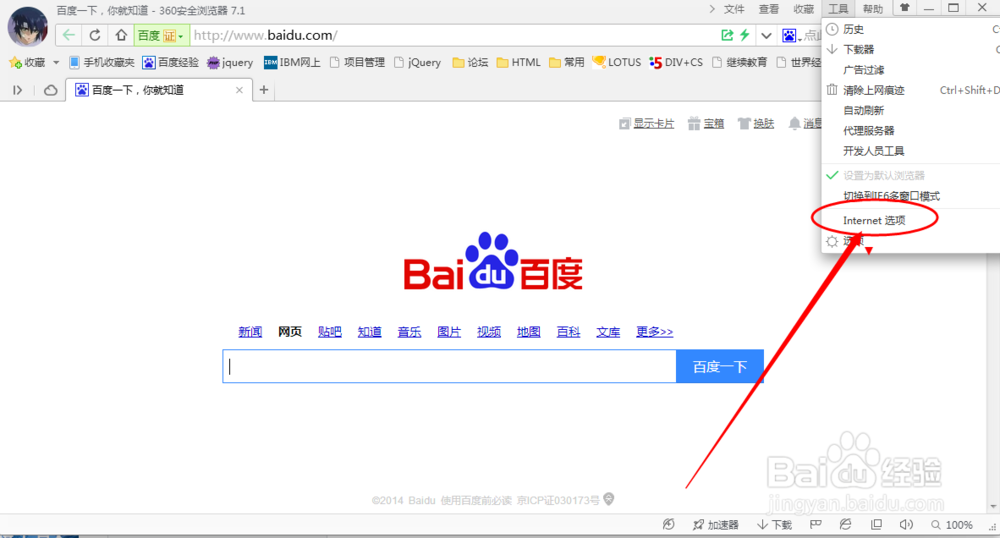Open the 新闻 link
Image resolution: width=1000 pixels, height=538 pixels.
[x=250, y=332]
